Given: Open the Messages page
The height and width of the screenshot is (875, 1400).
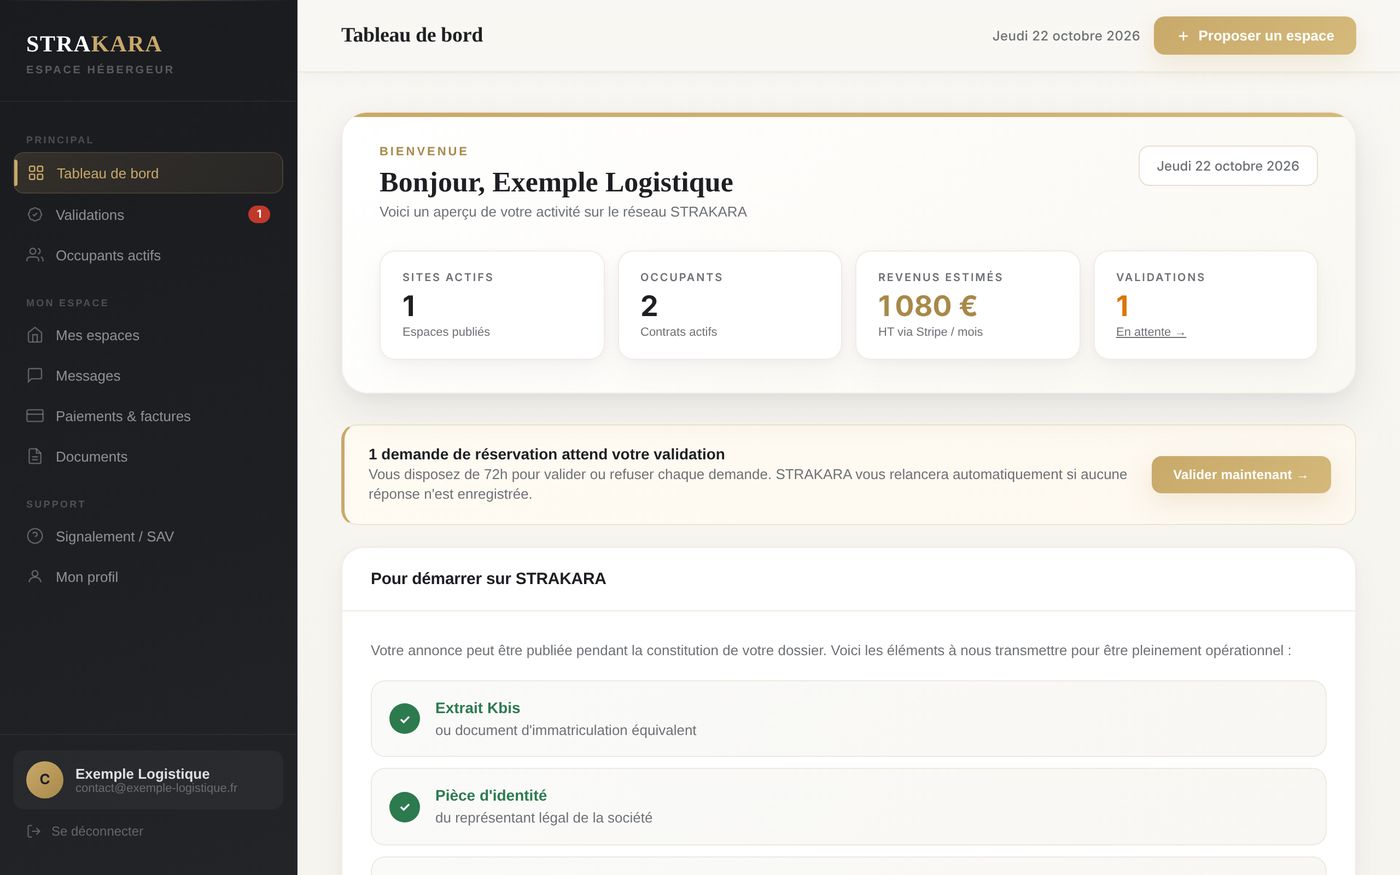Looking at the screenshot, I should pos(148,376).
